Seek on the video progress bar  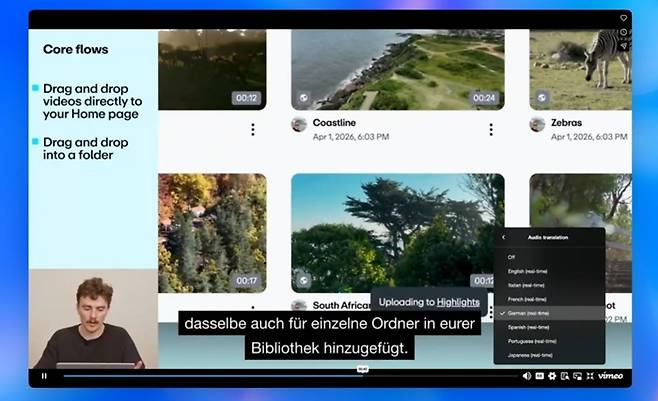[290, 376]
